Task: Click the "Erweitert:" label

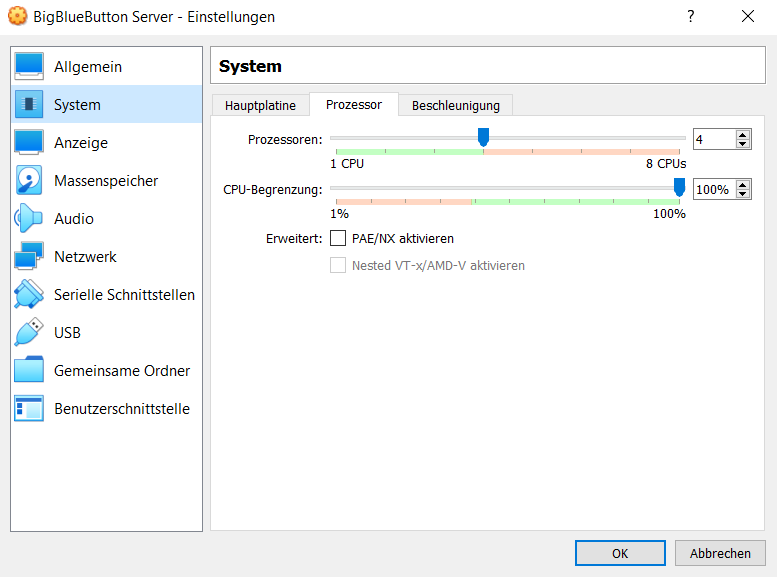Action: click(294, 239)
